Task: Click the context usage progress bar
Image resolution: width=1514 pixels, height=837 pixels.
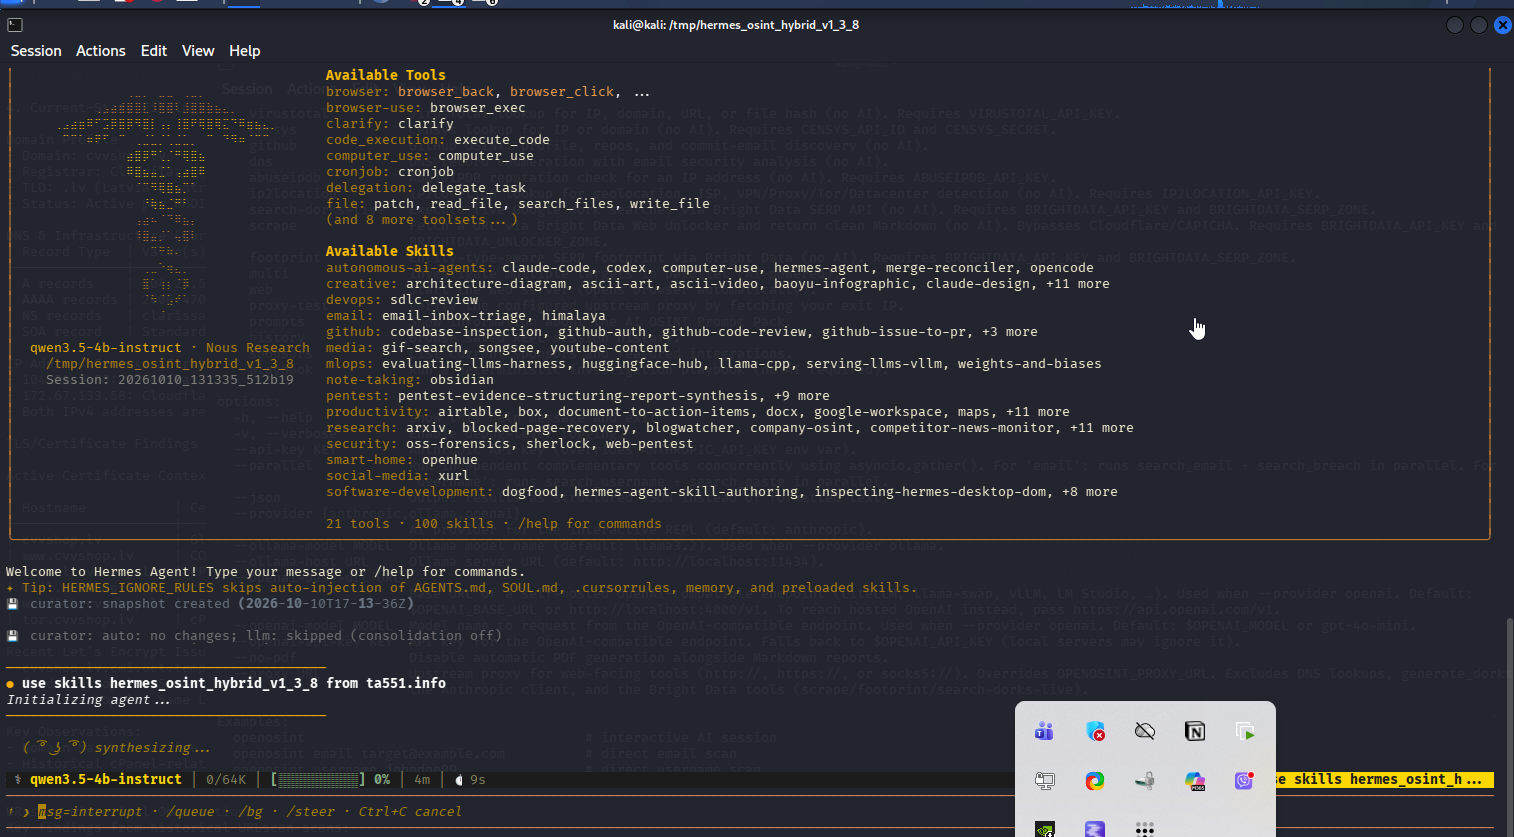Action: (x=316, y=780)
